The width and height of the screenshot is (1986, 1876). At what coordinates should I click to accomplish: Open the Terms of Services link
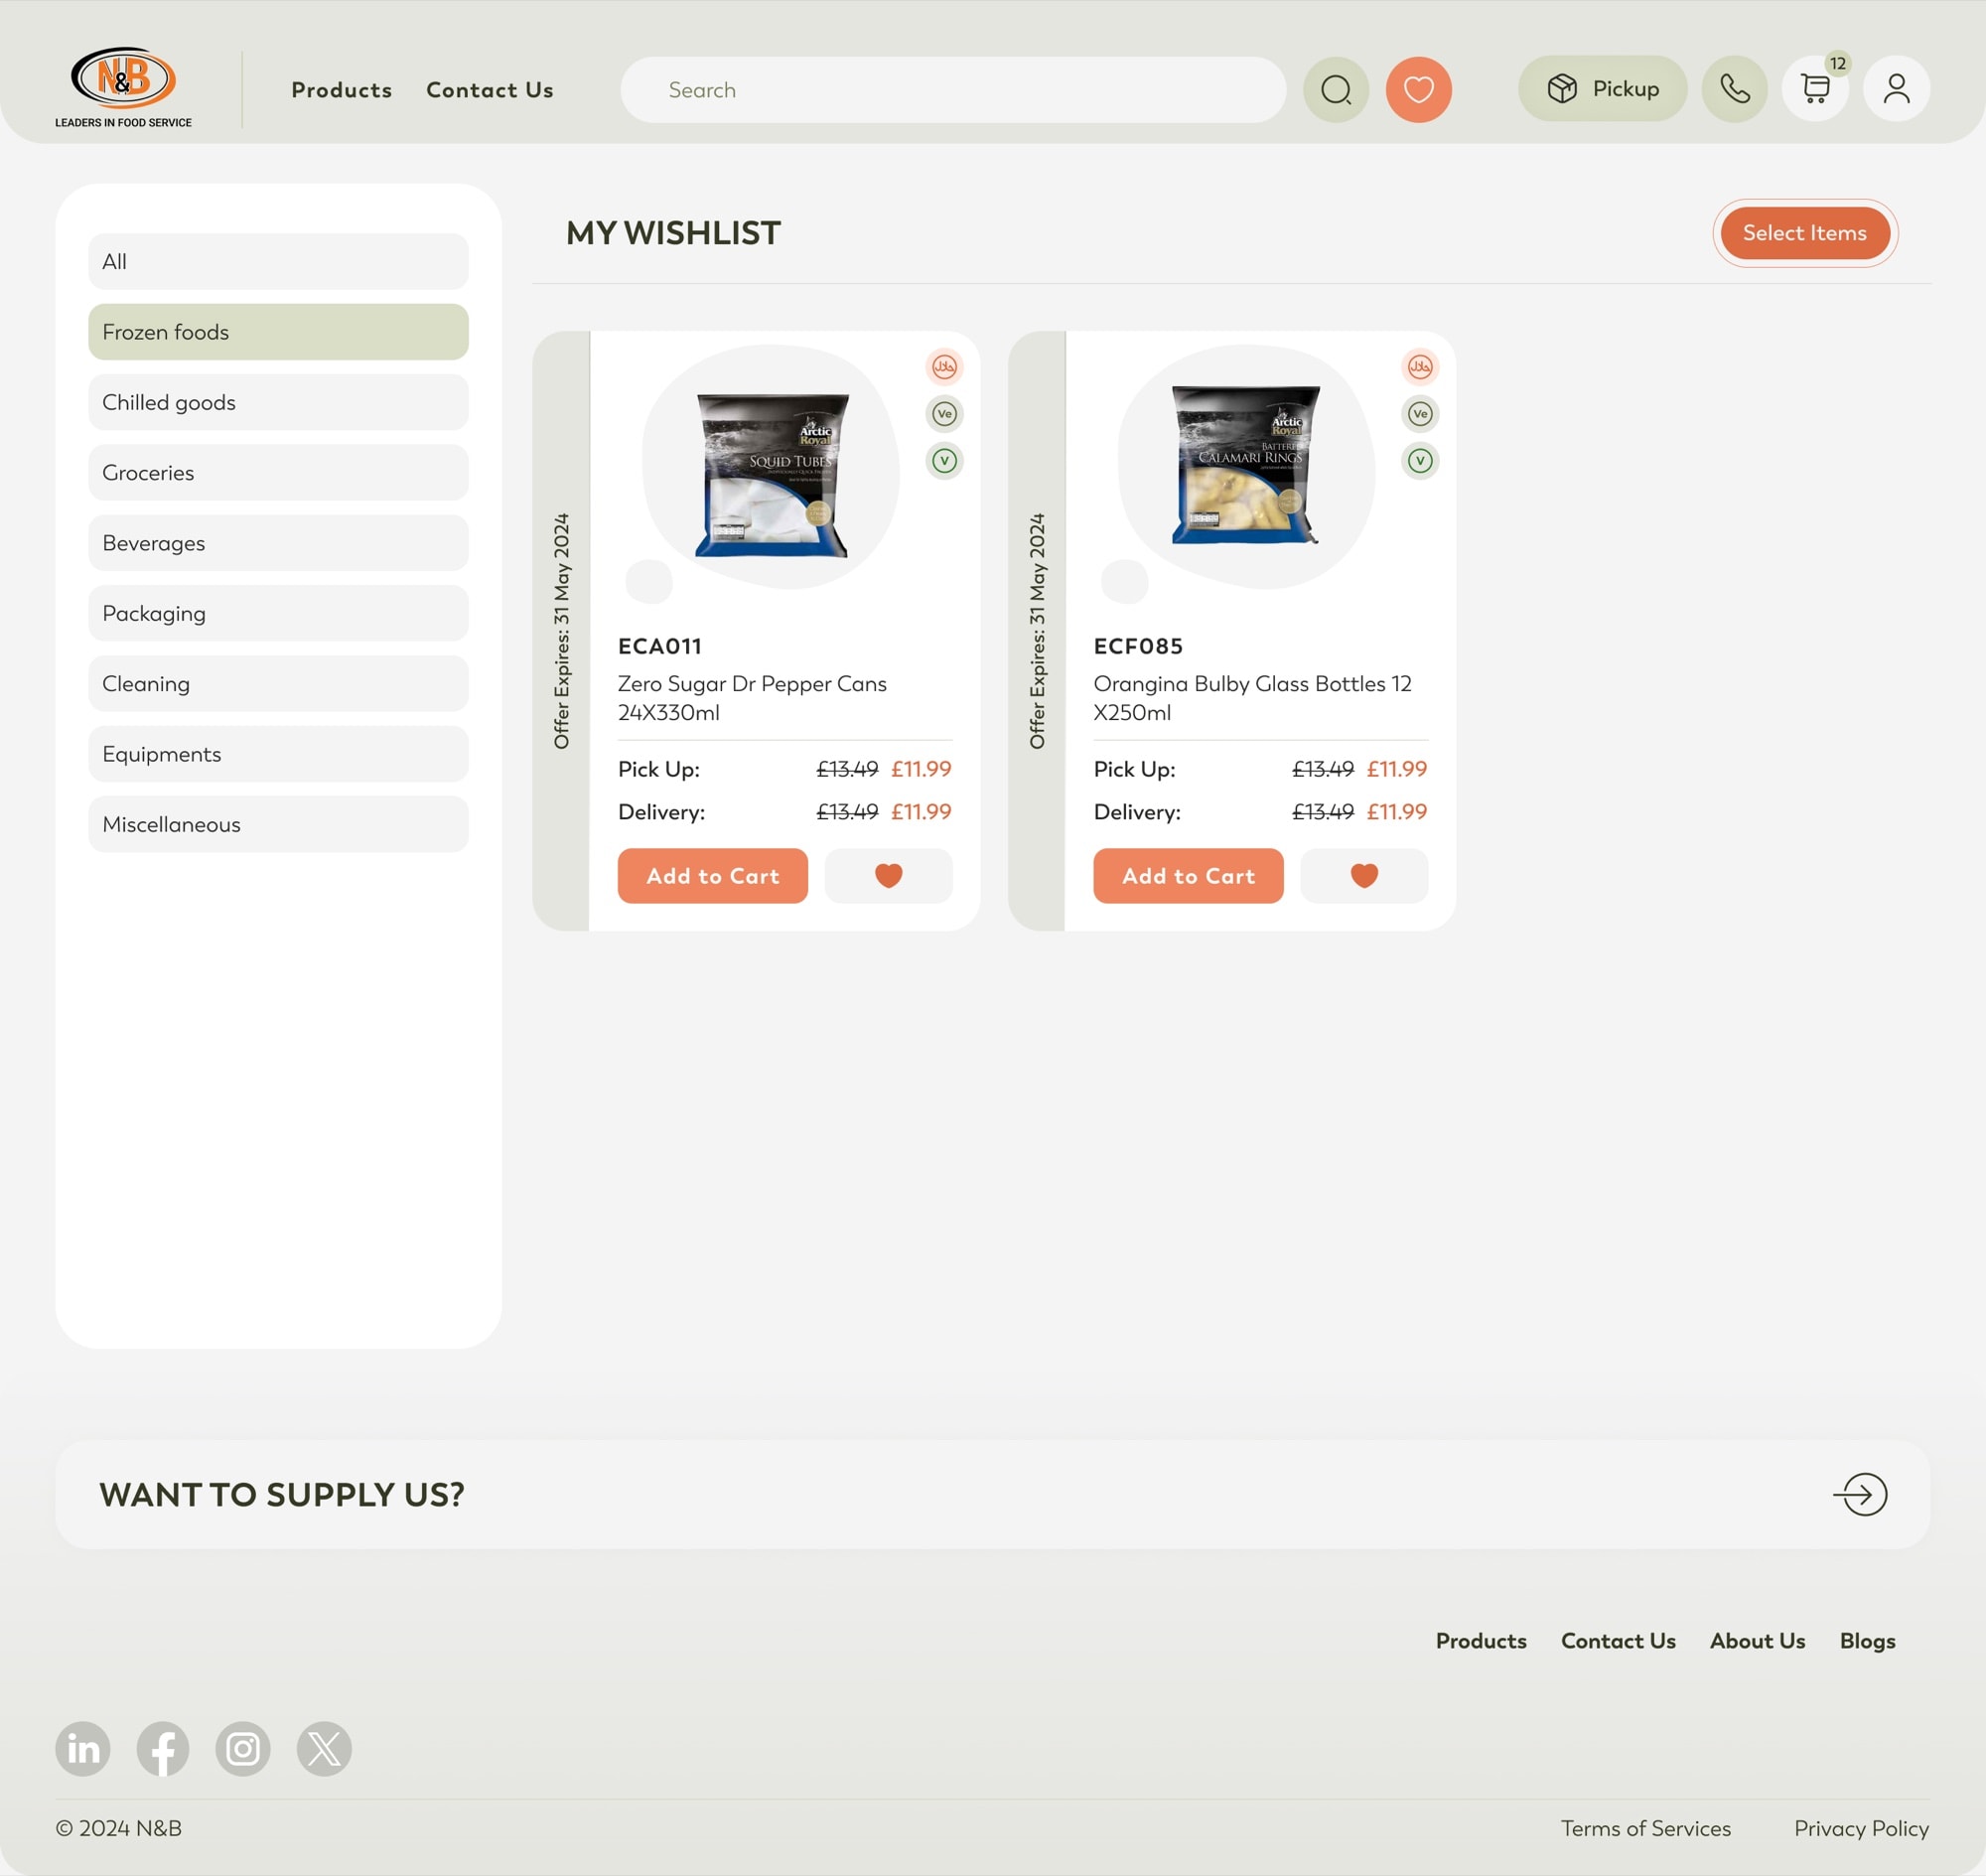tap(1646, 1828)
